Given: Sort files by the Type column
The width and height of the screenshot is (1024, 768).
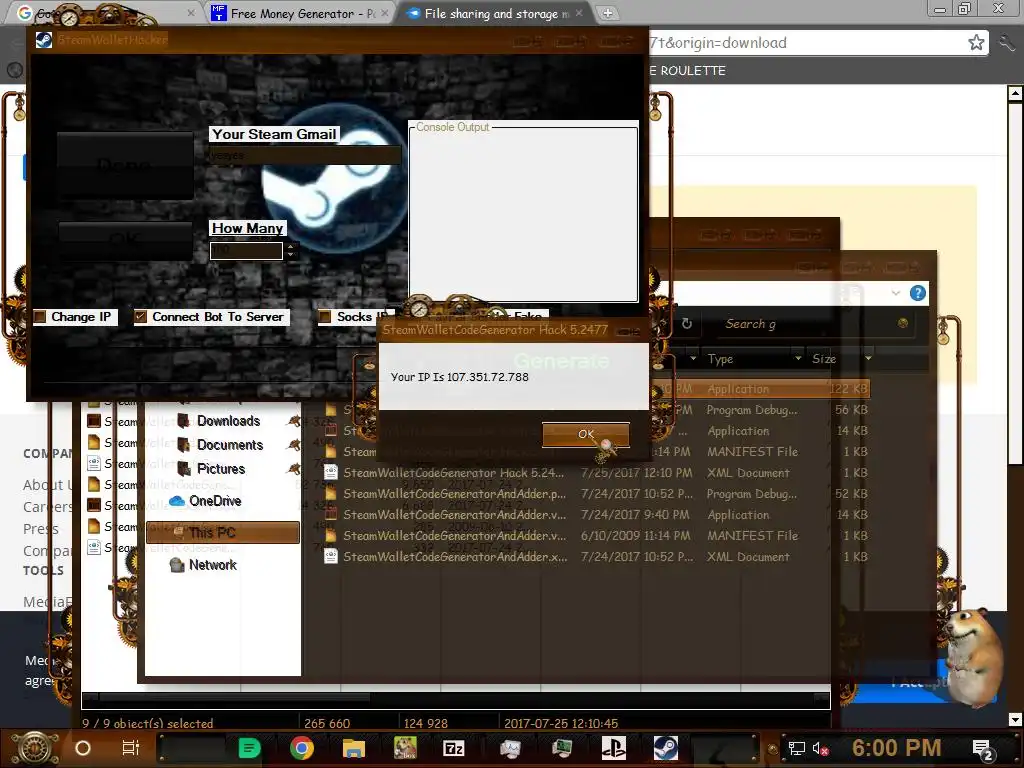Looking at the screenshot, I should 720,359.
